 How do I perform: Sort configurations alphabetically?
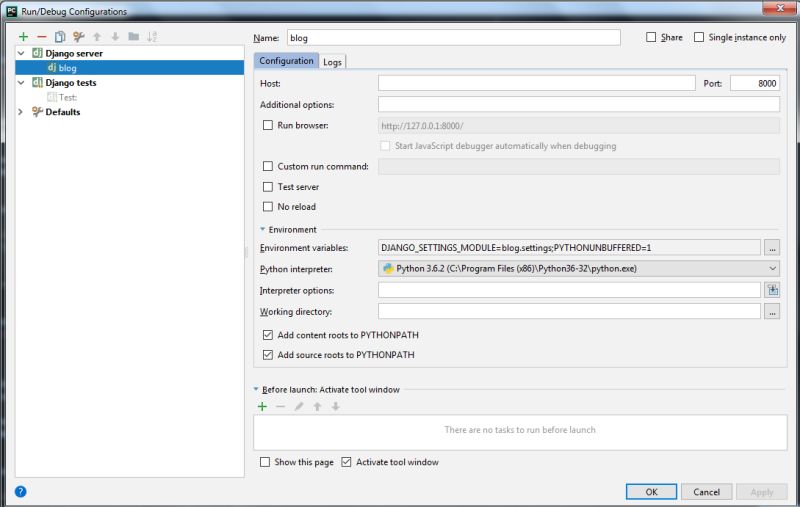[152, 37]
